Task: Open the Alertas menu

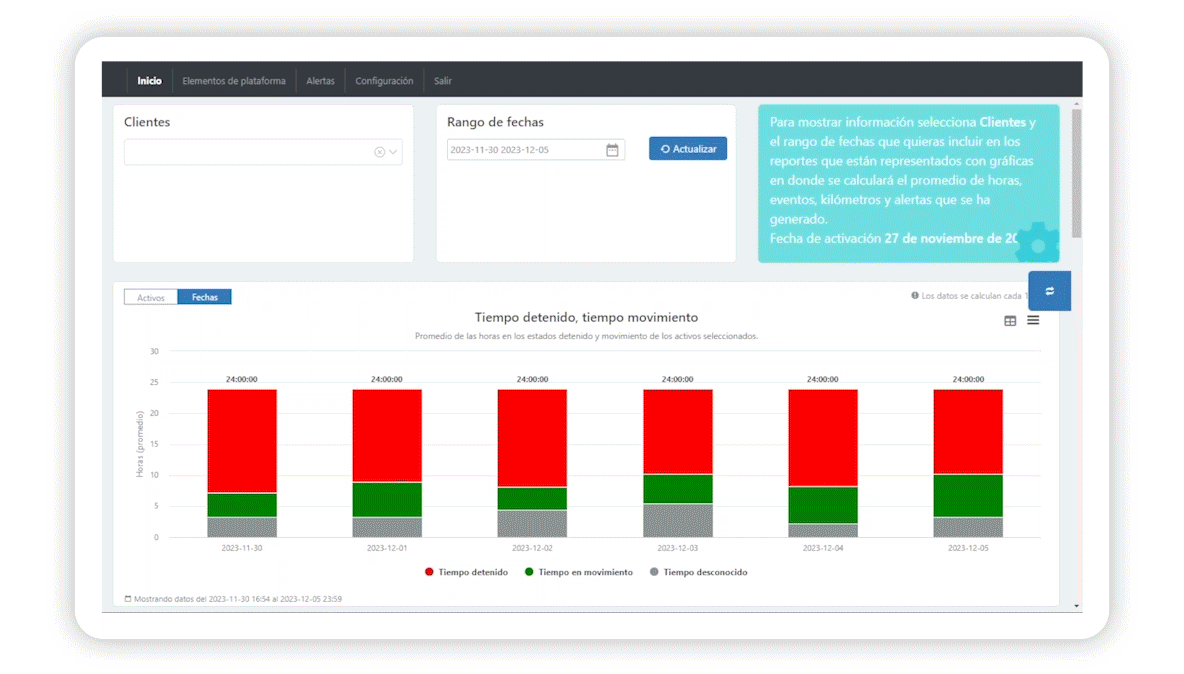Action: [320, 81]
